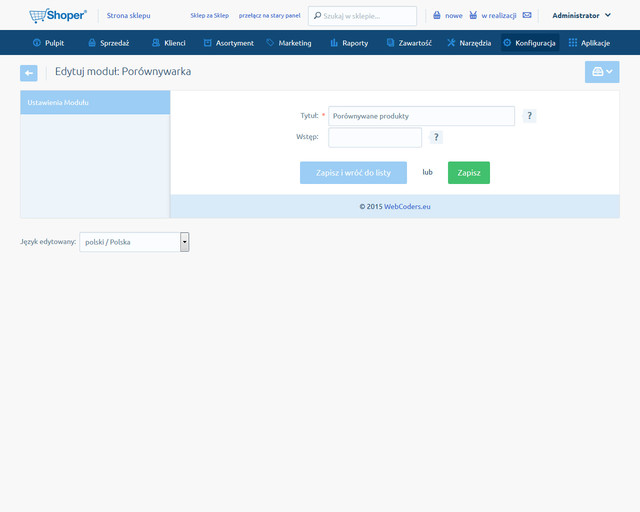The height and width of the screenshot is (512, 640).
Task: Click Zapisz i wróć do listy
Action: click(x=353, y=173)
